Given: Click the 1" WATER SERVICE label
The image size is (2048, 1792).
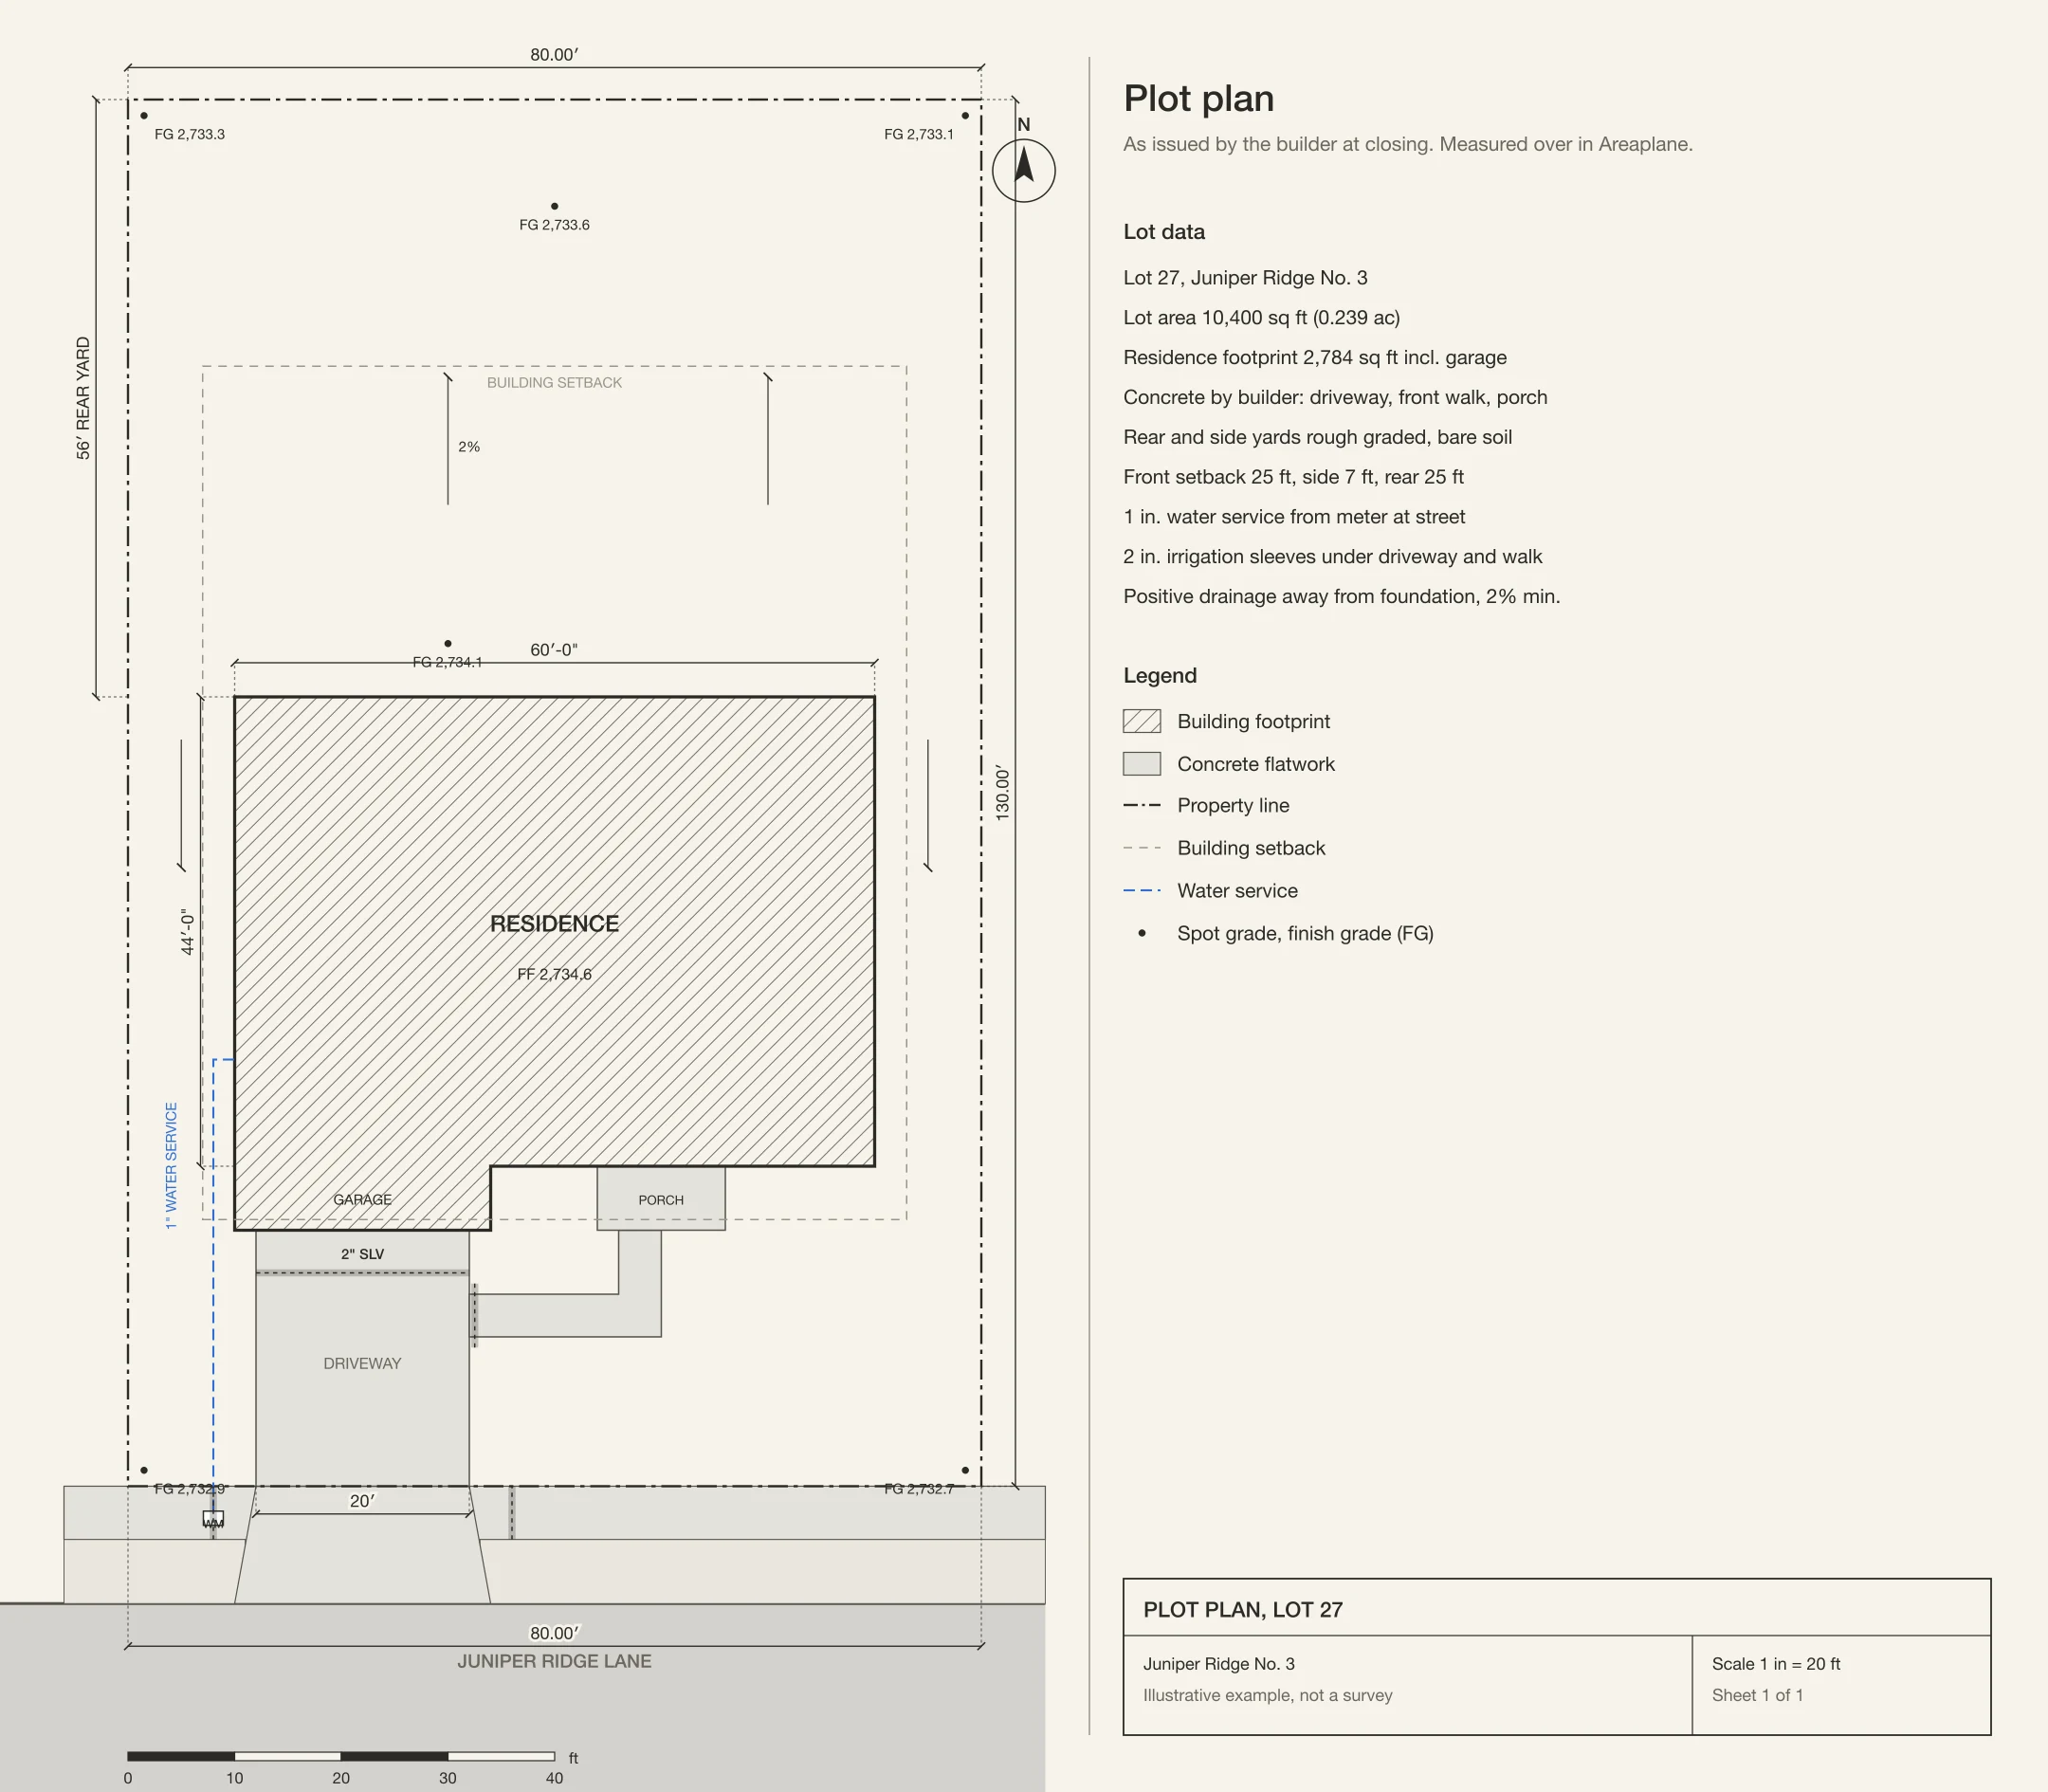Looking at the screenshot, I should click(171, 1166).
